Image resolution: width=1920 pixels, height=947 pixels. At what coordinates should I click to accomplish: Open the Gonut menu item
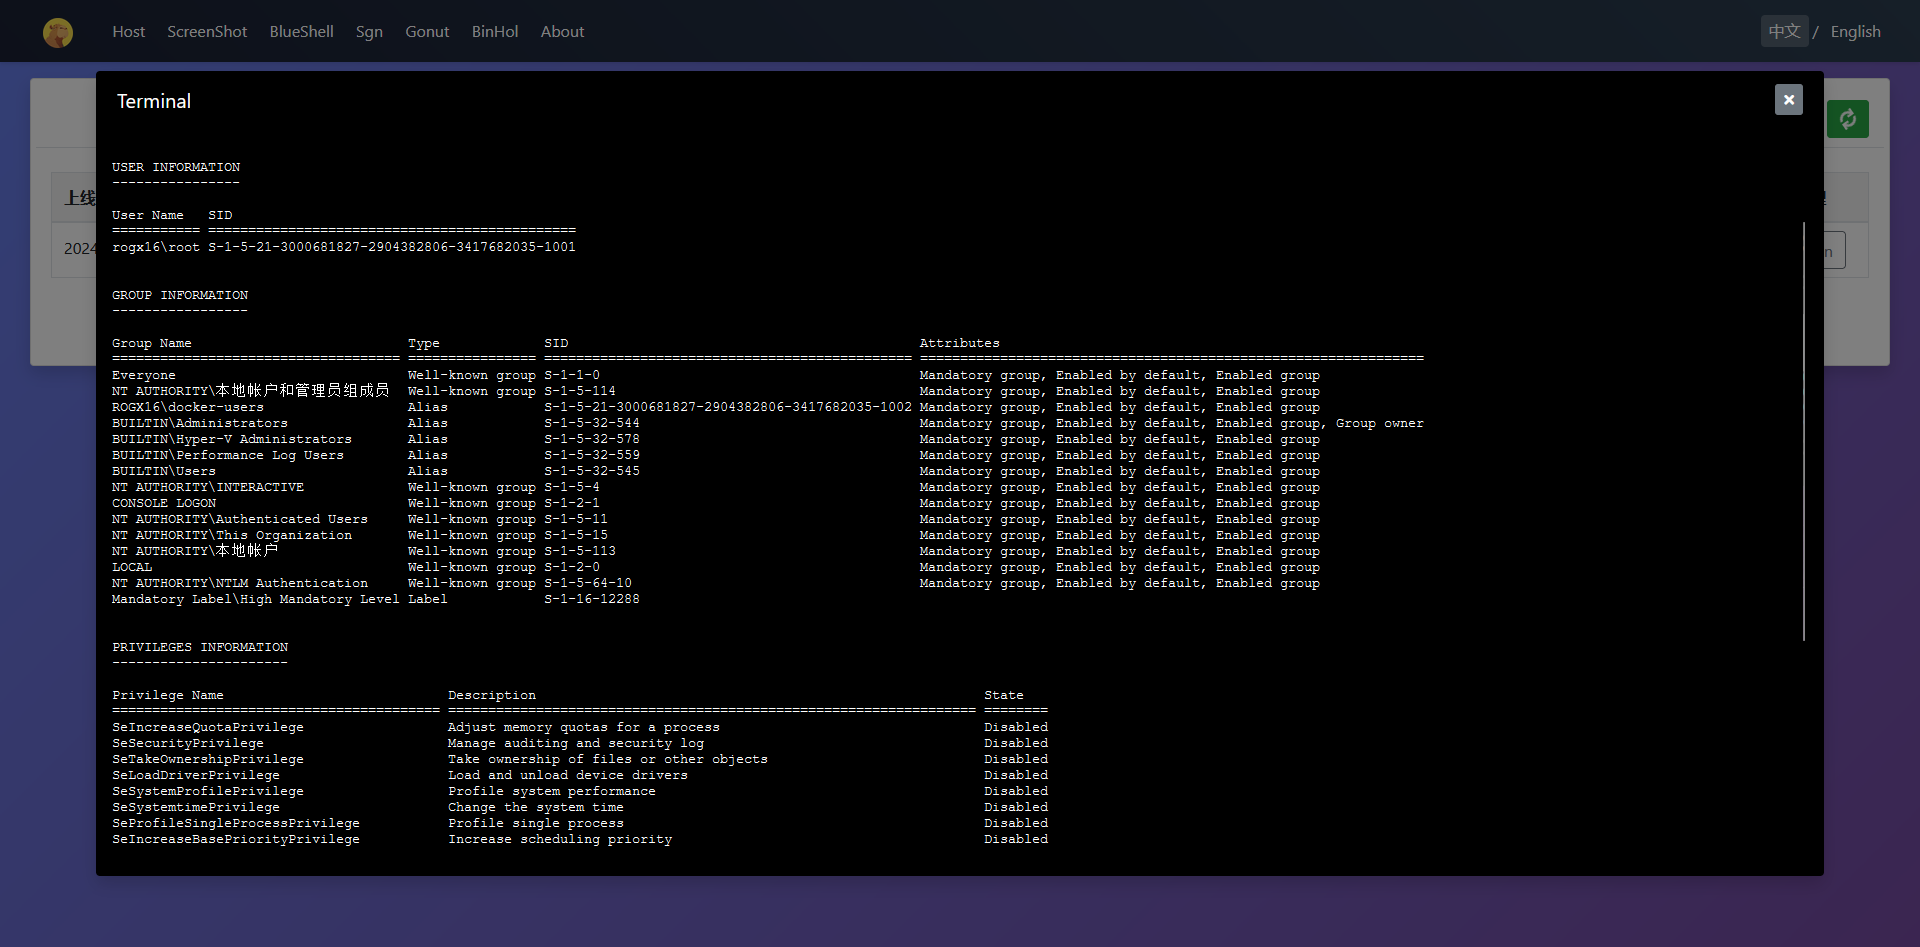point(427,32)
